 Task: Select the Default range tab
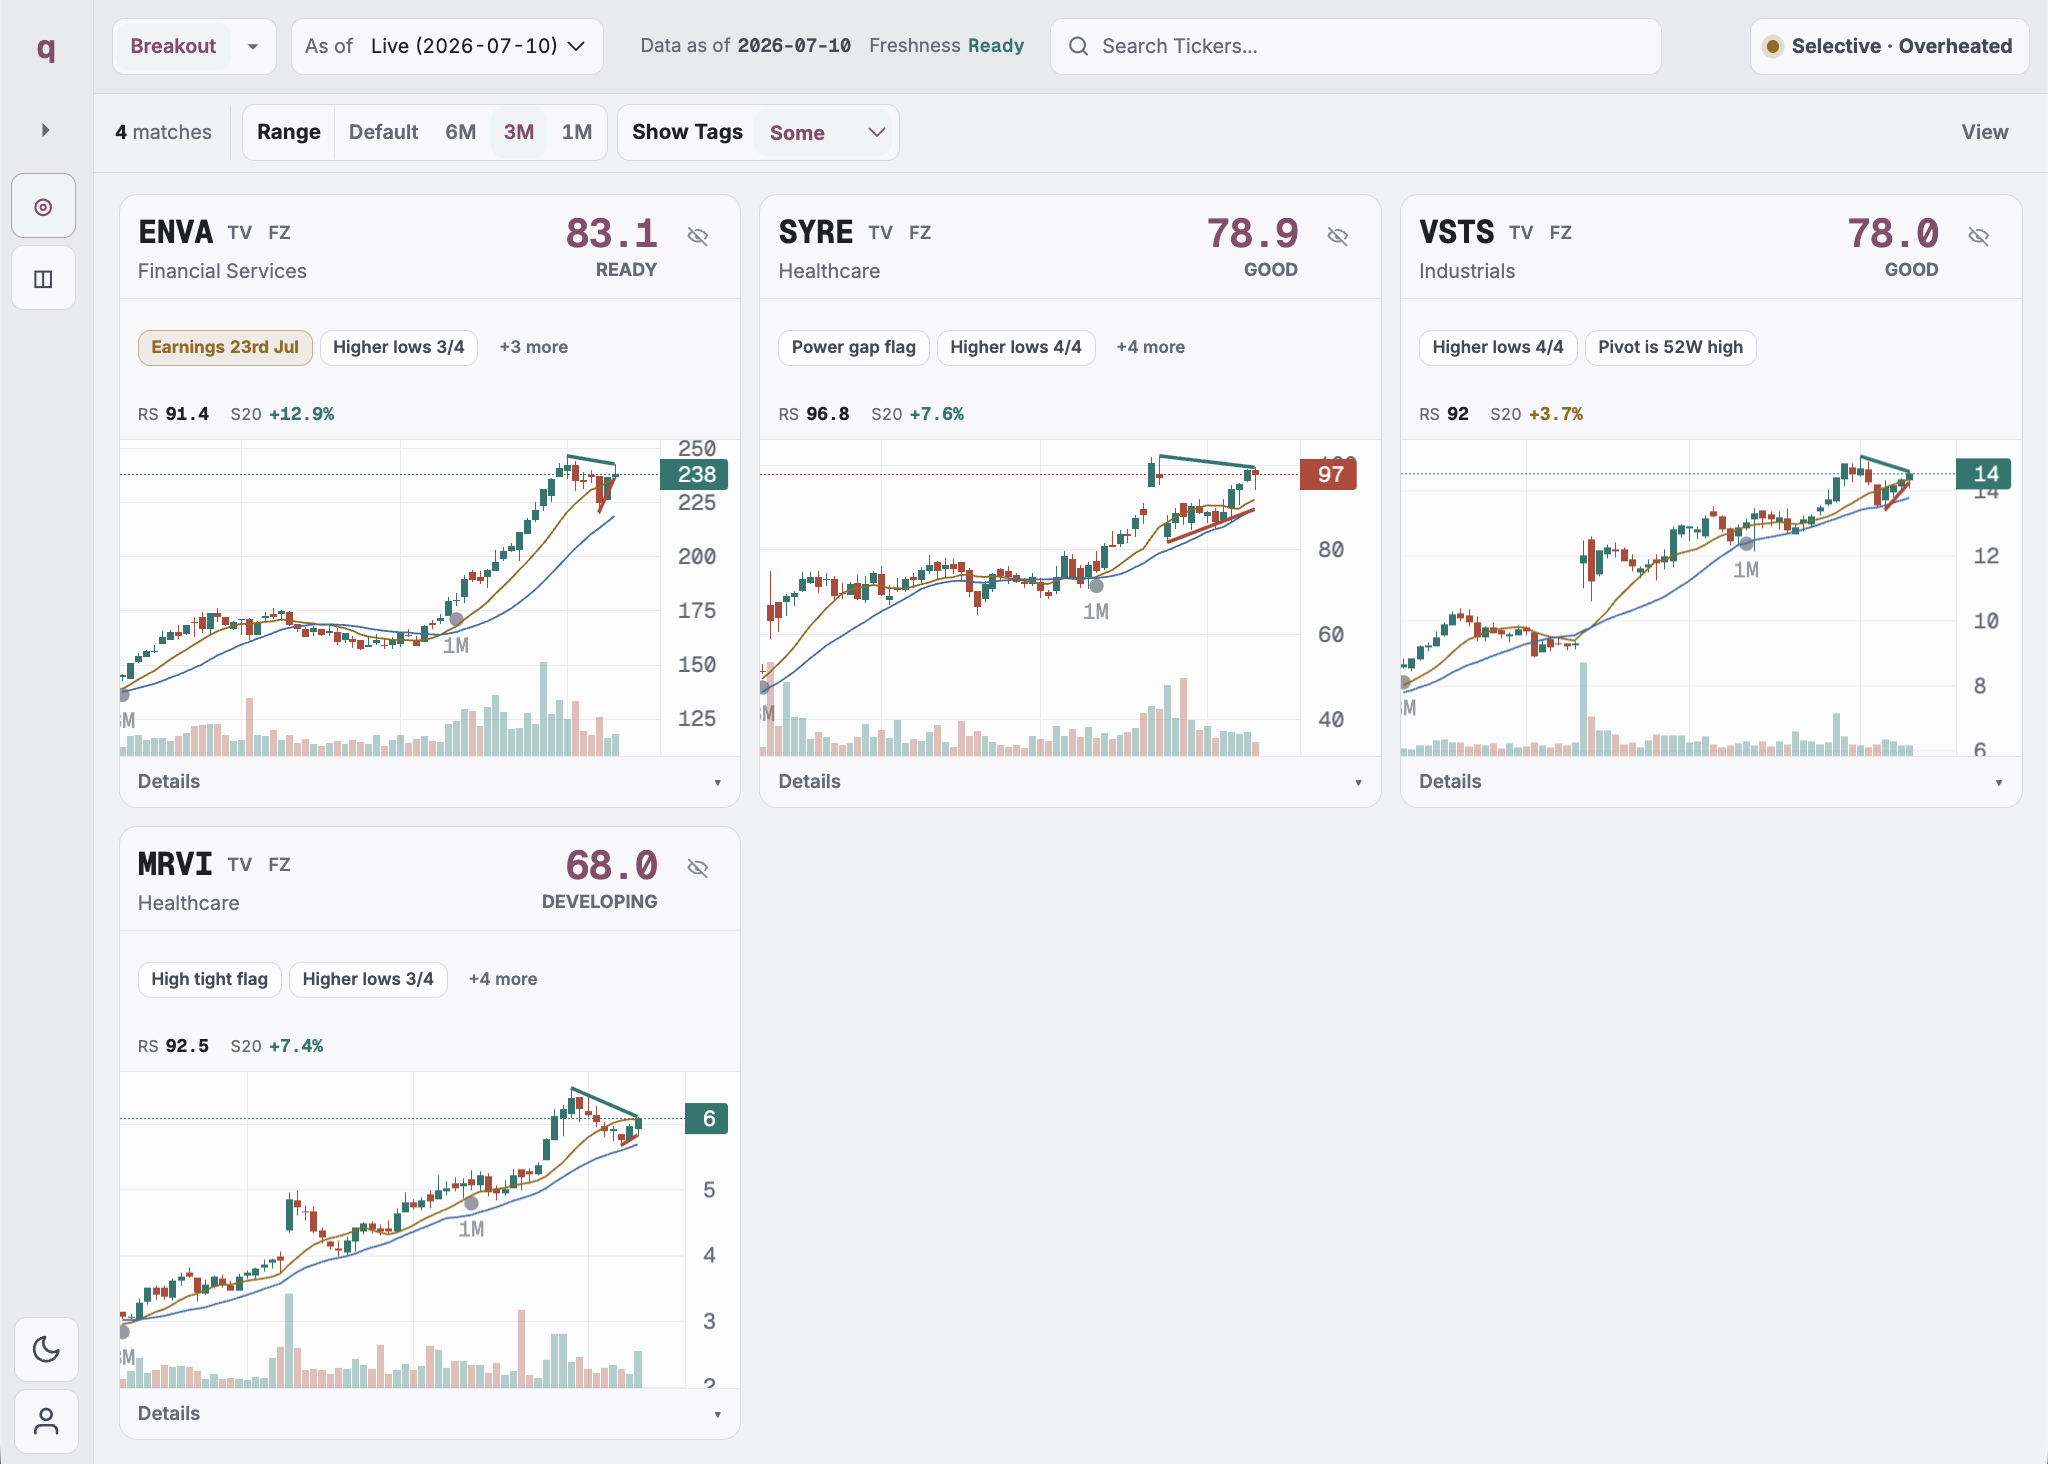[383, 132]
